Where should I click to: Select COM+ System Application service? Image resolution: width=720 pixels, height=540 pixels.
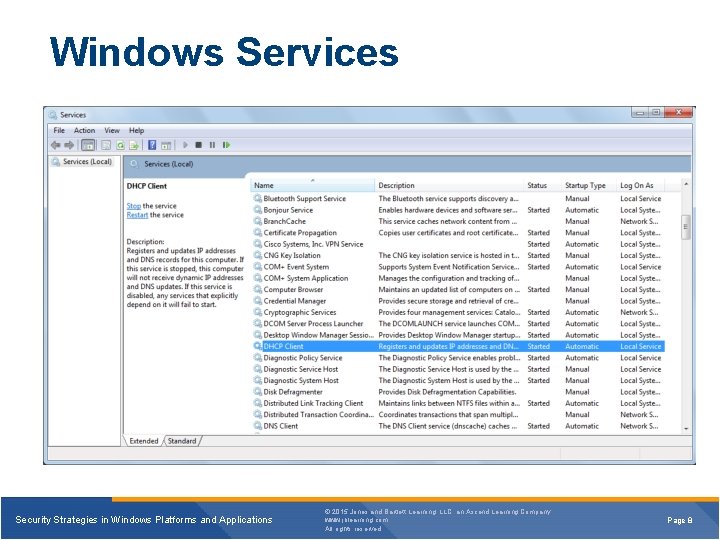(458, 278)
